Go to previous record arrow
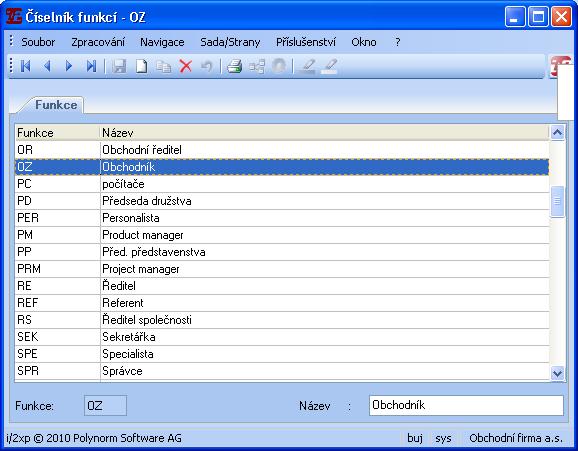 47,66
